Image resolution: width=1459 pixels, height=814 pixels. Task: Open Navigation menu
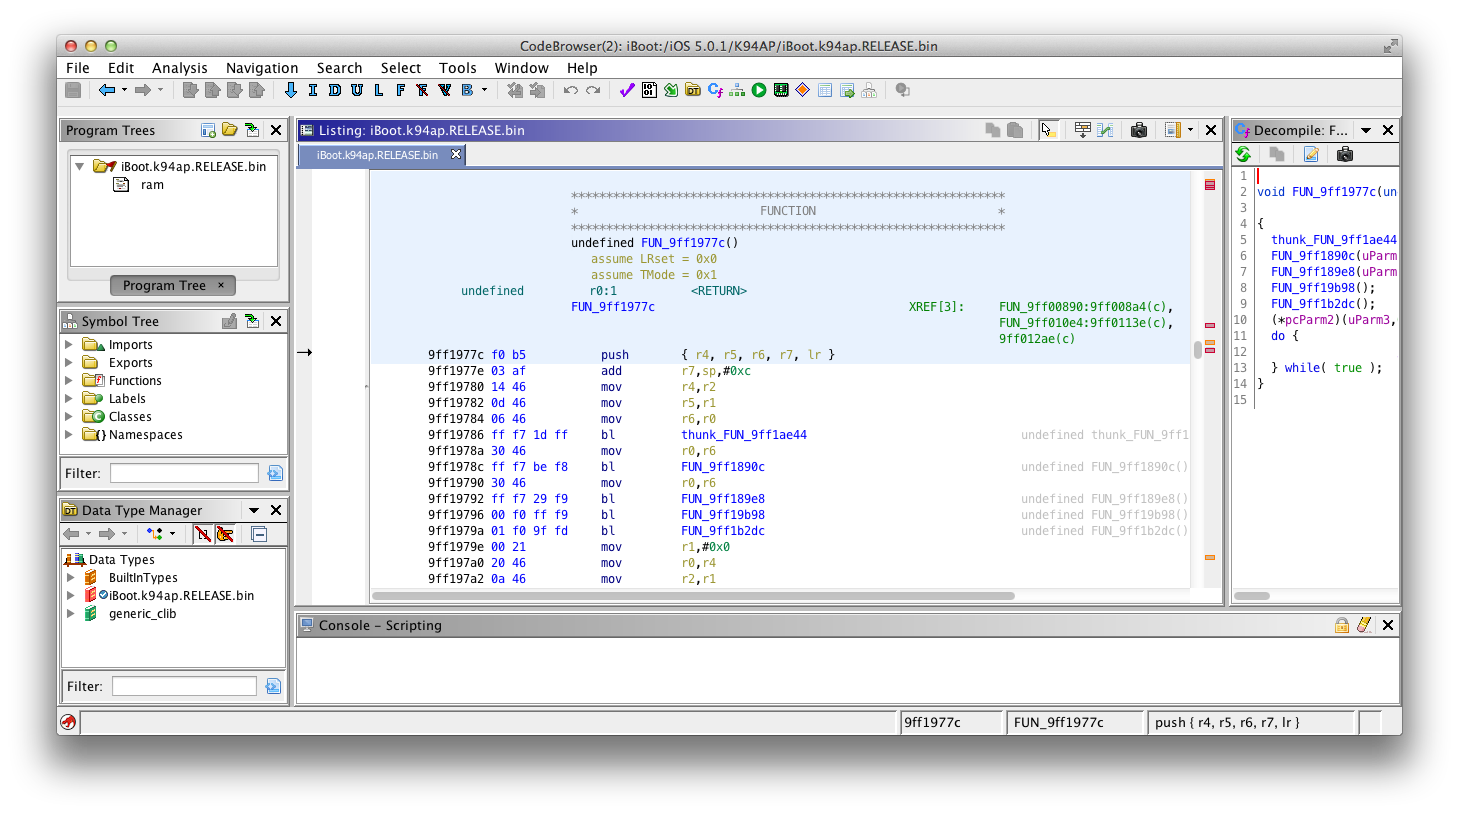click(x=262, y=68)
